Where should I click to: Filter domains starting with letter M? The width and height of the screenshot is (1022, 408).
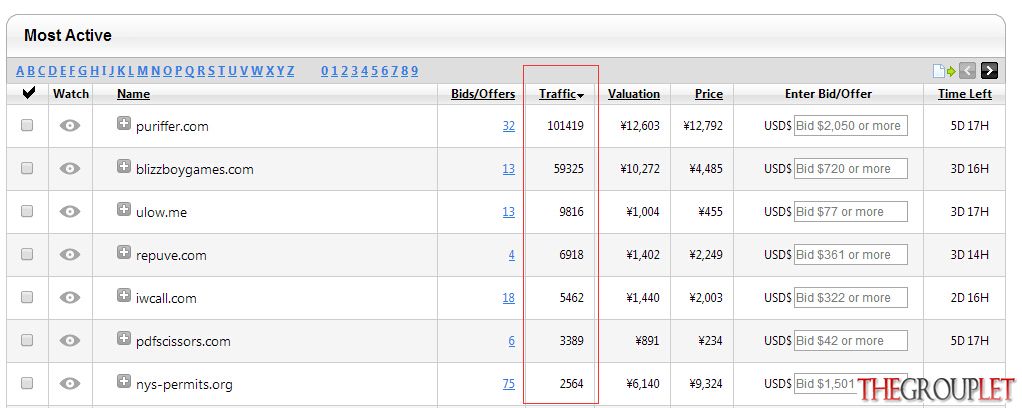143,70
